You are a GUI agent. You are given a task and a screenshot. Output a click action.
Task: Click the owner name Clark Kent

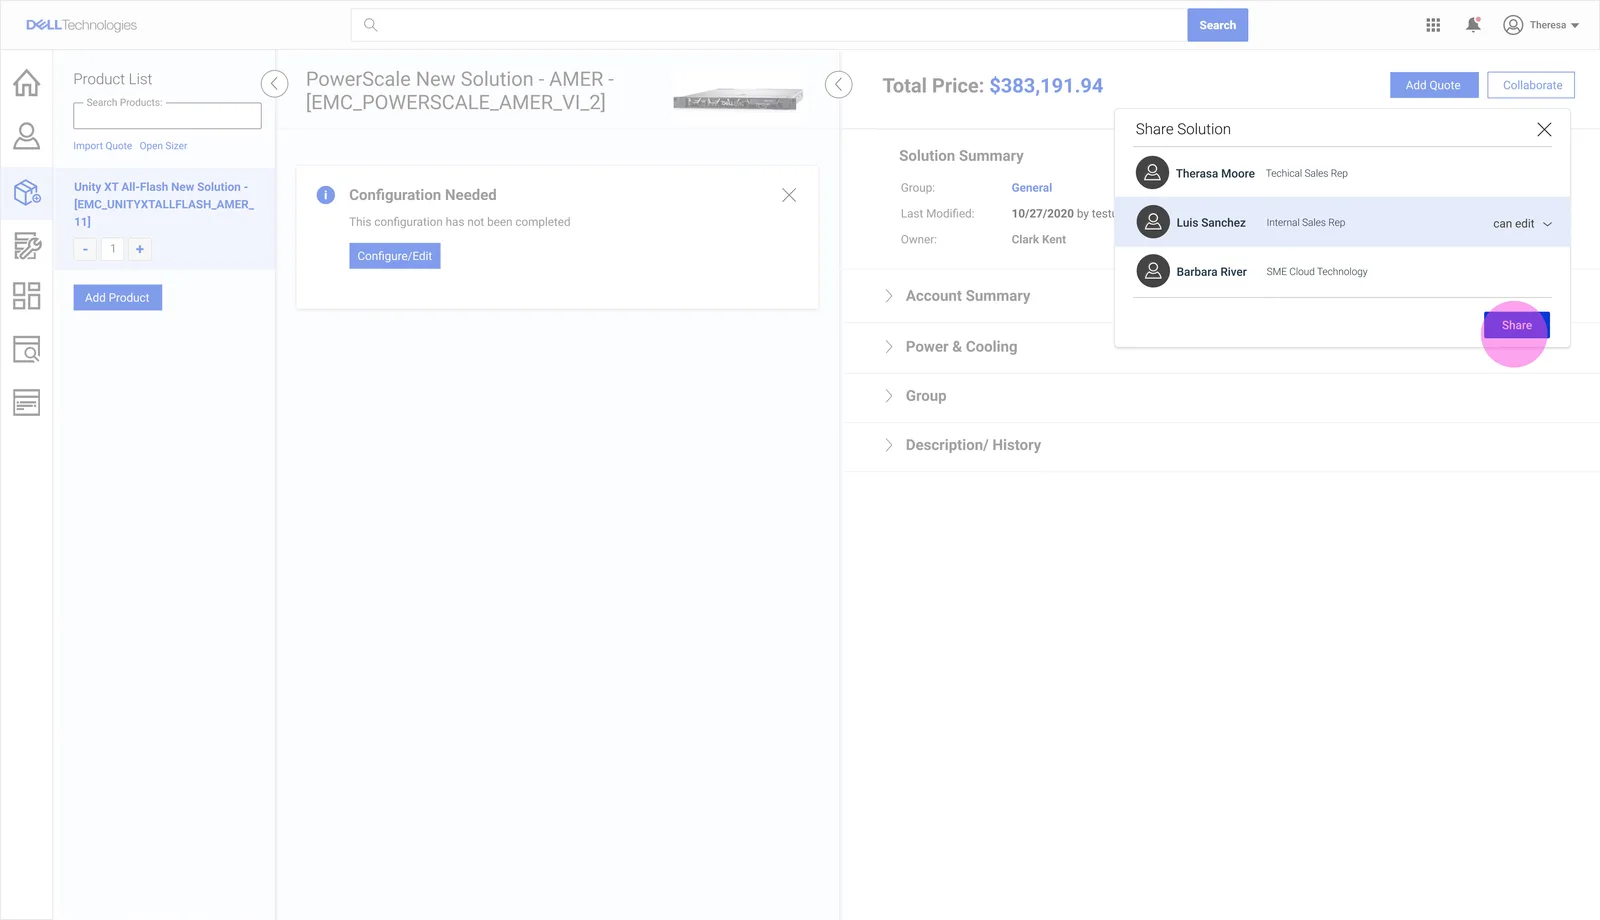tap(1038, 240)
